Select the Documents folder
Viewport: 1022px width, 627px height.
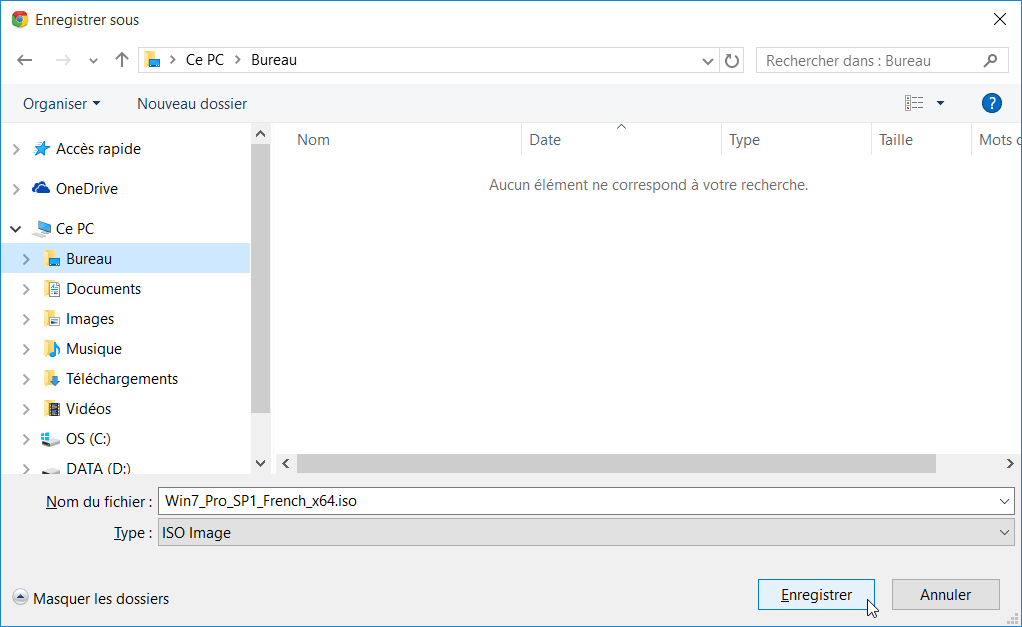(104, 289)
